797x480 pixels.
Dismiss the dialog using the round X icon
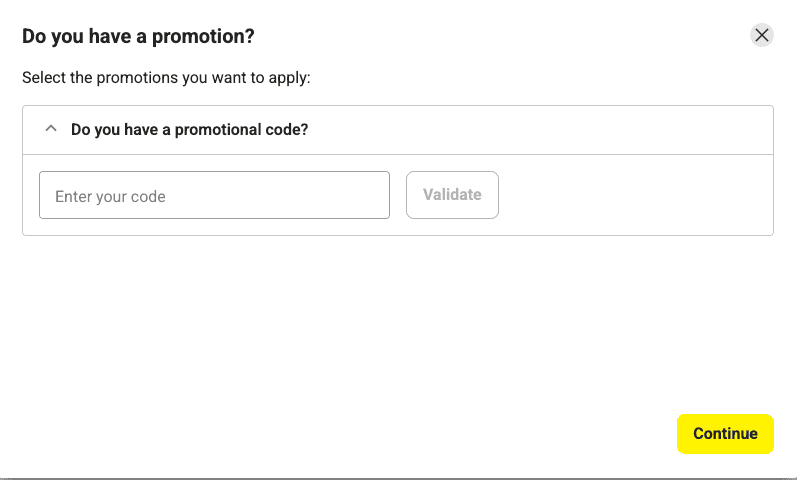click(x=761, y=35)
